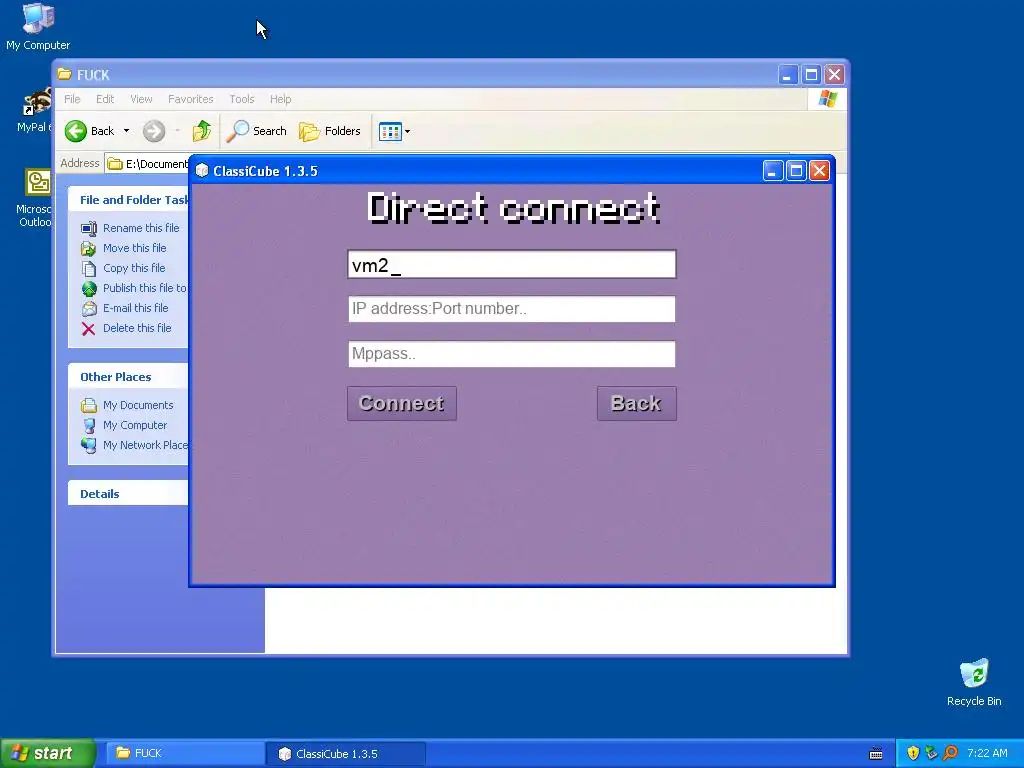Toggle the Folders pane button
The height and width of the screenshot is (768, 1024).
tap(330, 131)
